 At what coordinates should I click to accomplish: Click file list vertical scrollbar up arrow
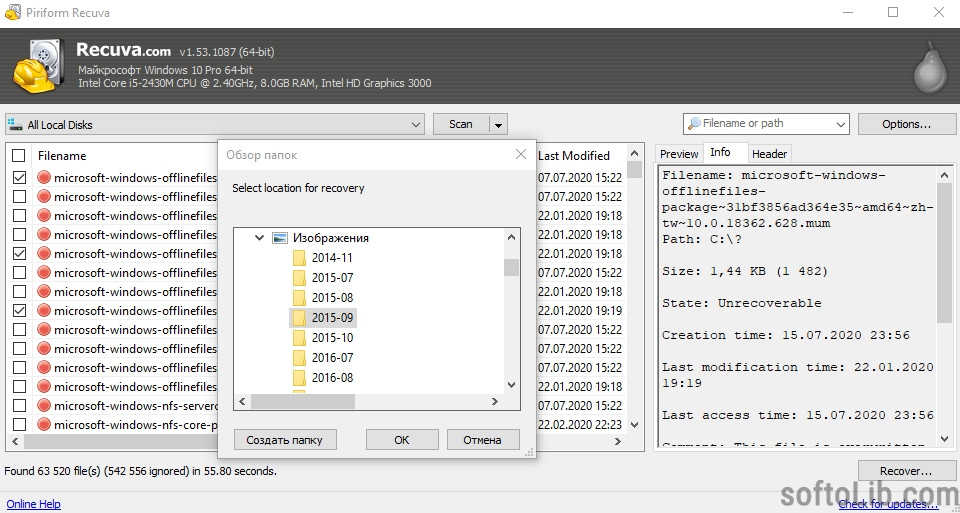pyautogui.click(x=634, y=153)
